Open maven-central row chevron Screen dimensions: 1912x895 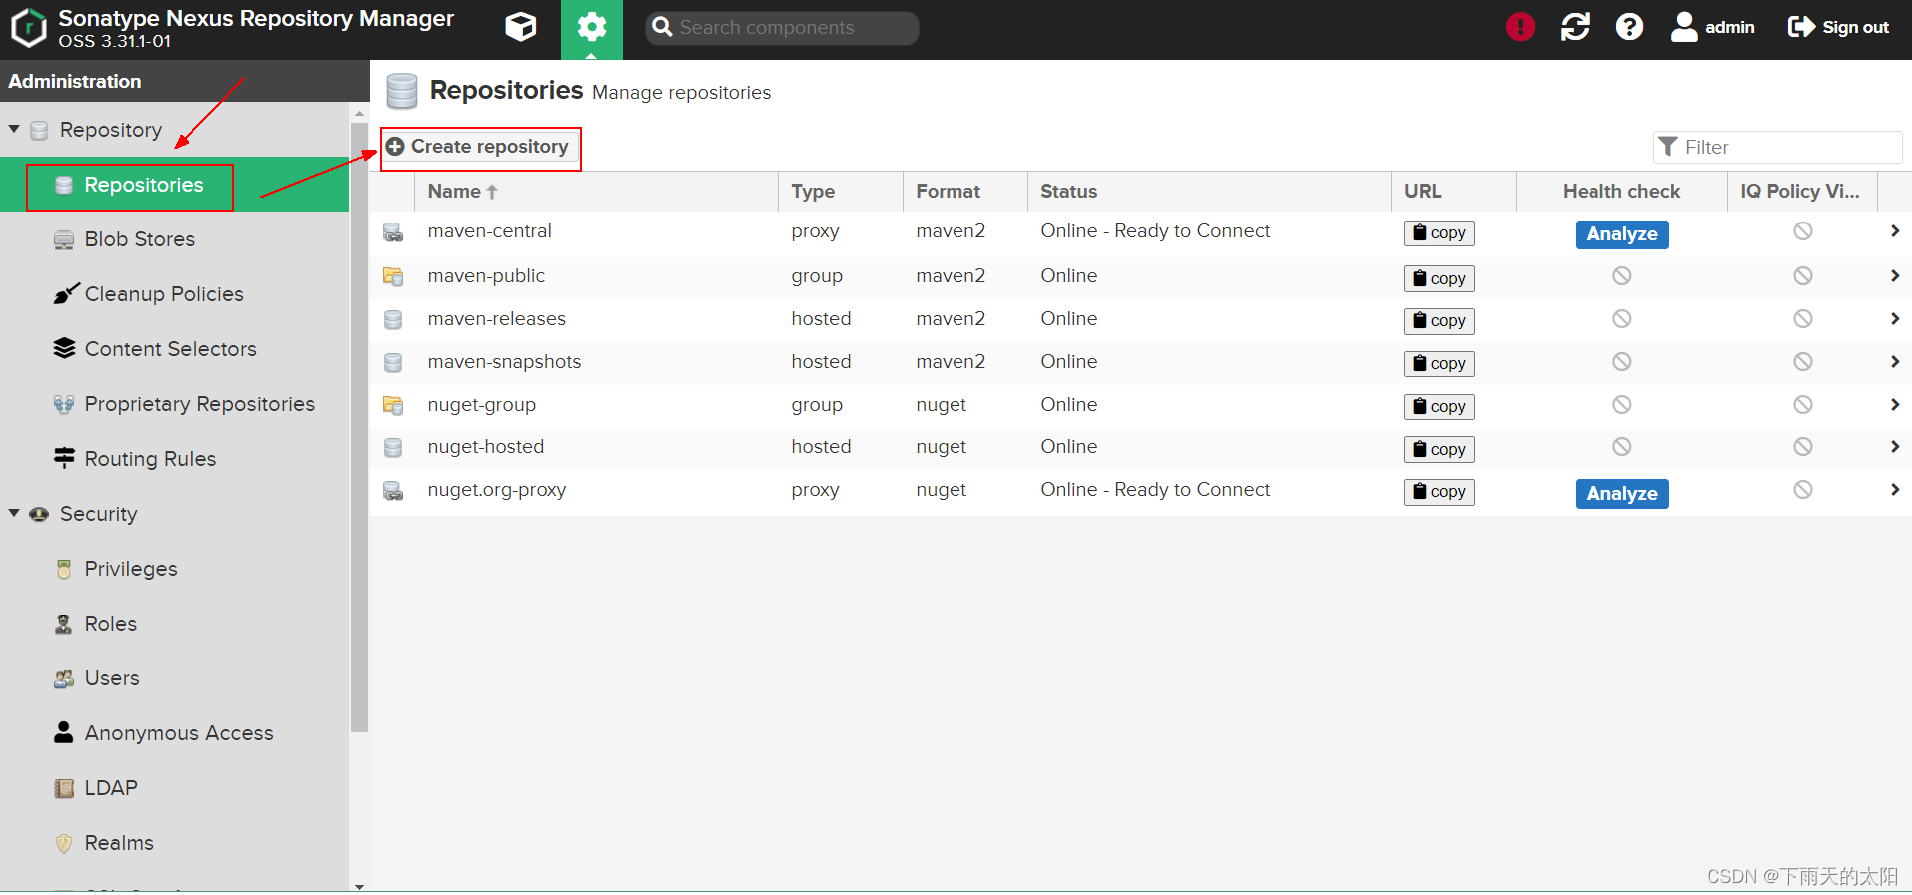pyautogui.click(x=1894, y=231)
